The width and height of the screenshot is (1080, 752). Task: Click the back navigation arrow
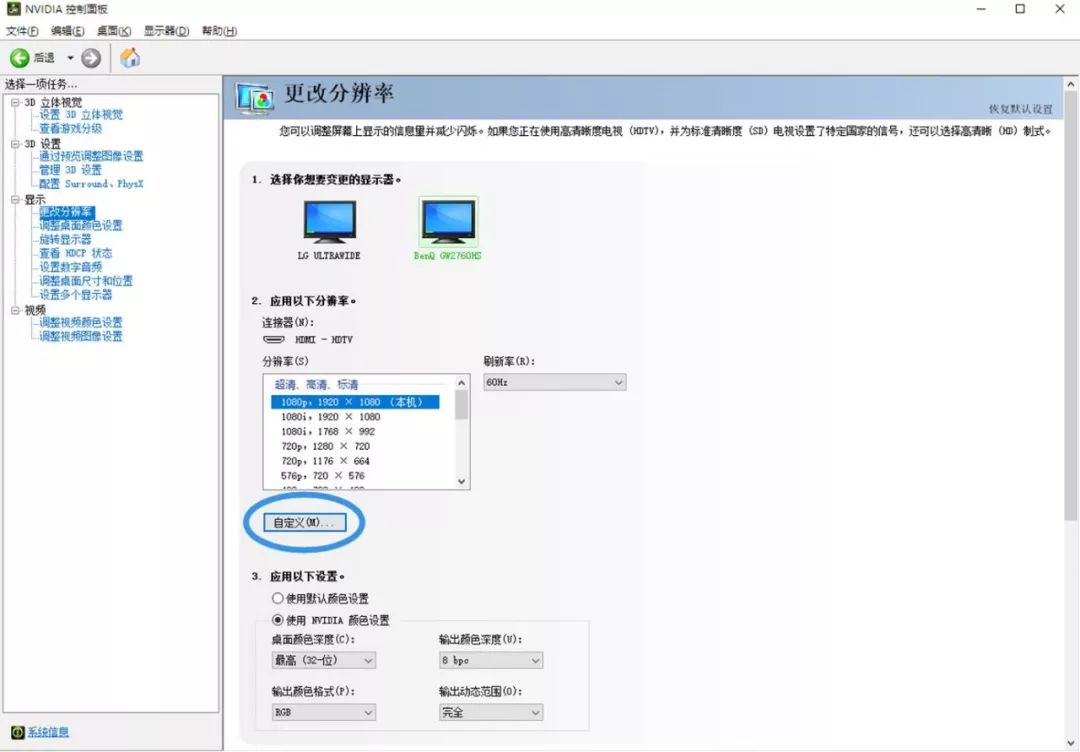point(21,57)
